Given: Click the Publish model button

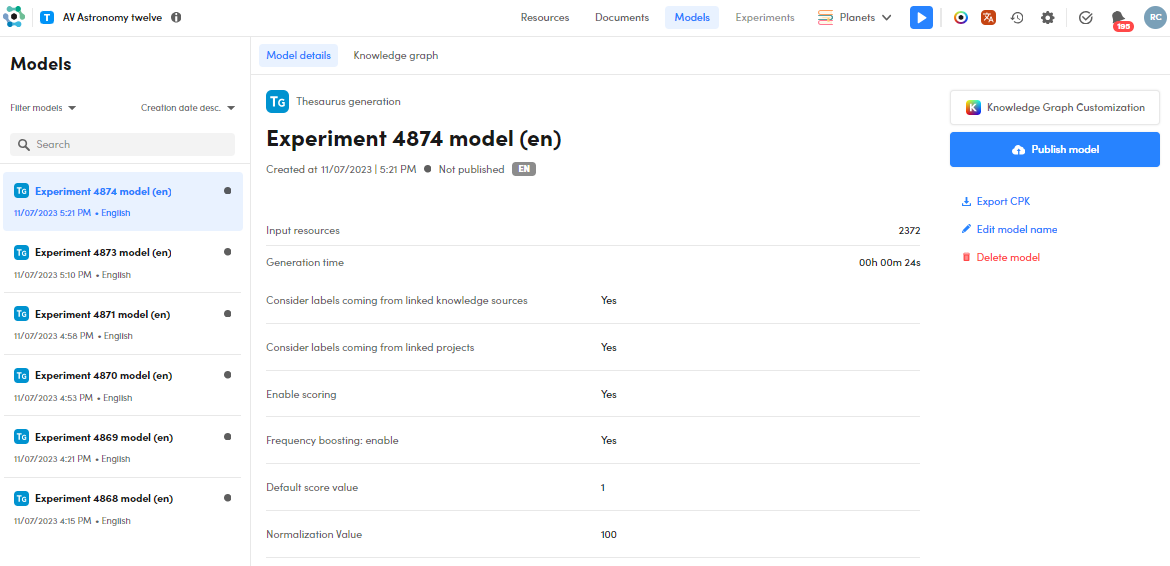Looking at the screenshot, I should coord(1054,150).
